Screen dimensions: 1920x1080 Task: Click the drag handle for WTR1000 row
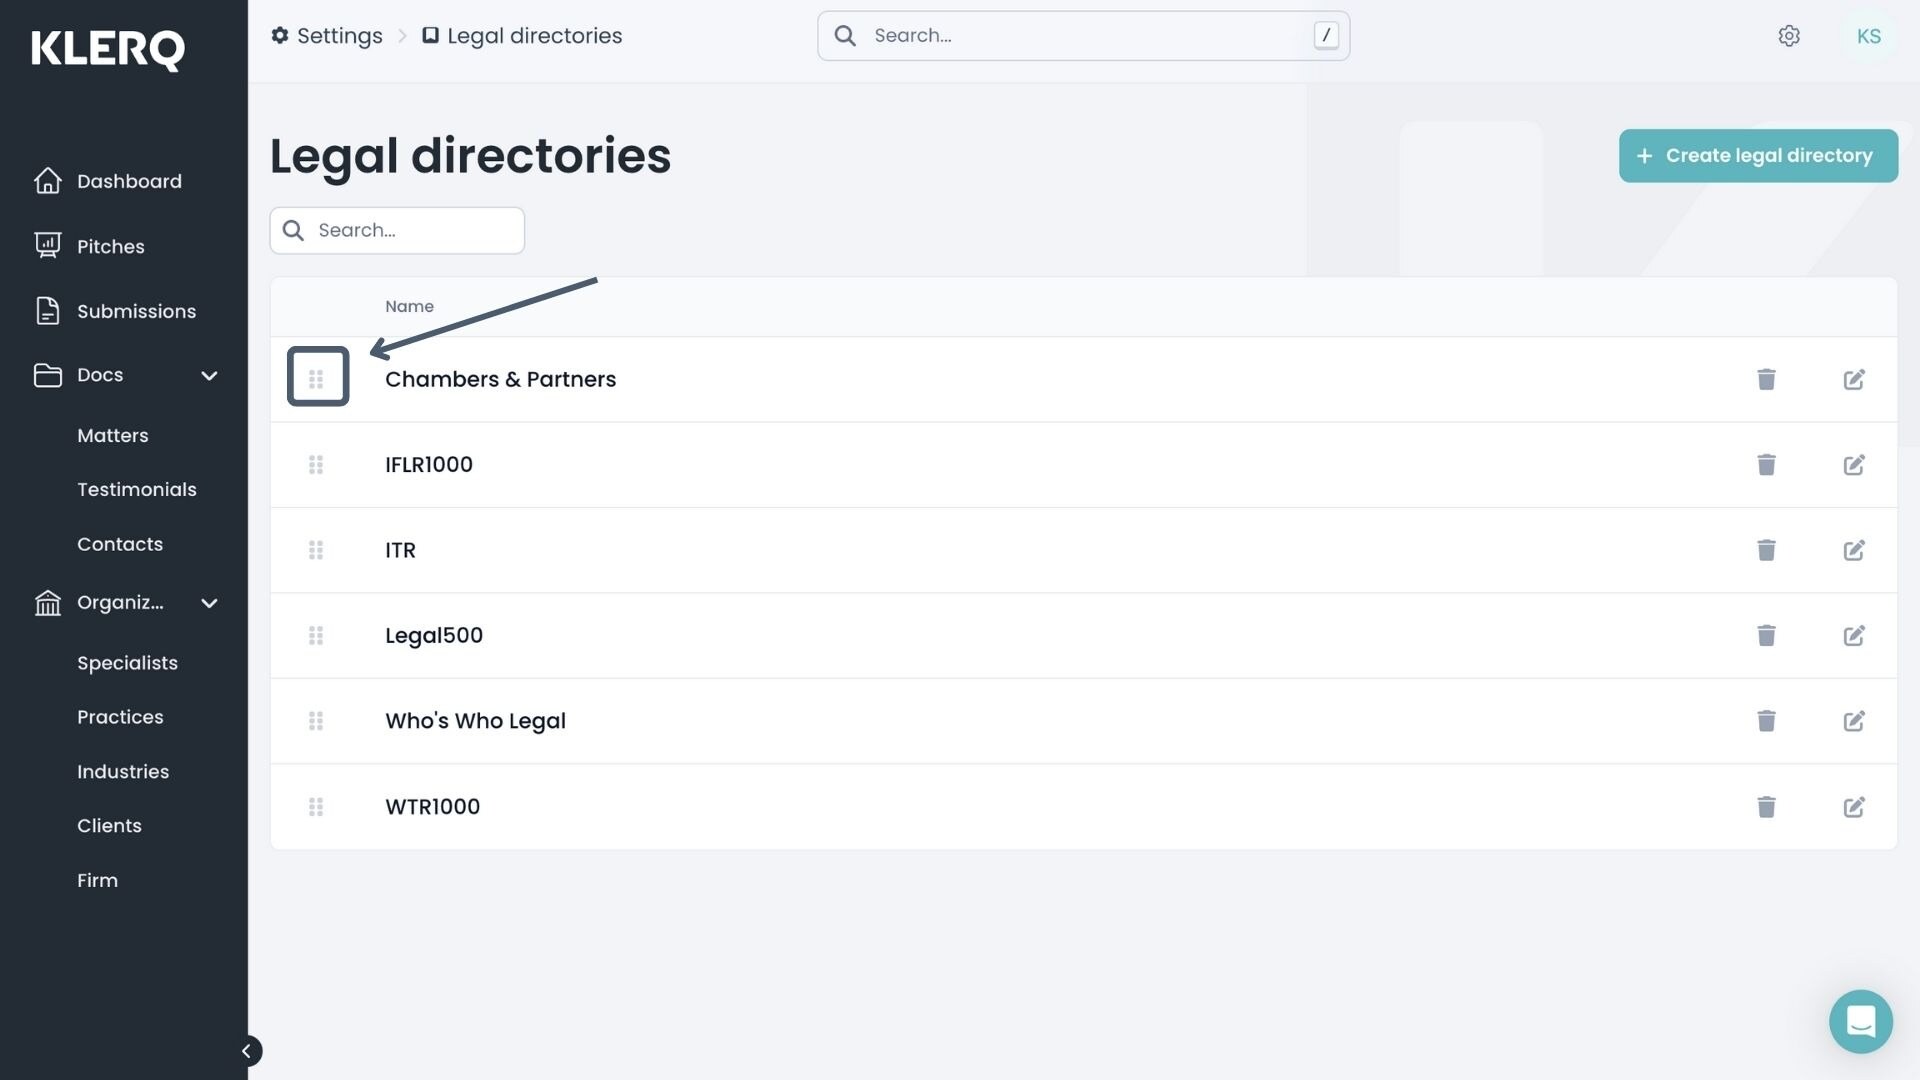(x=316, y=807)
